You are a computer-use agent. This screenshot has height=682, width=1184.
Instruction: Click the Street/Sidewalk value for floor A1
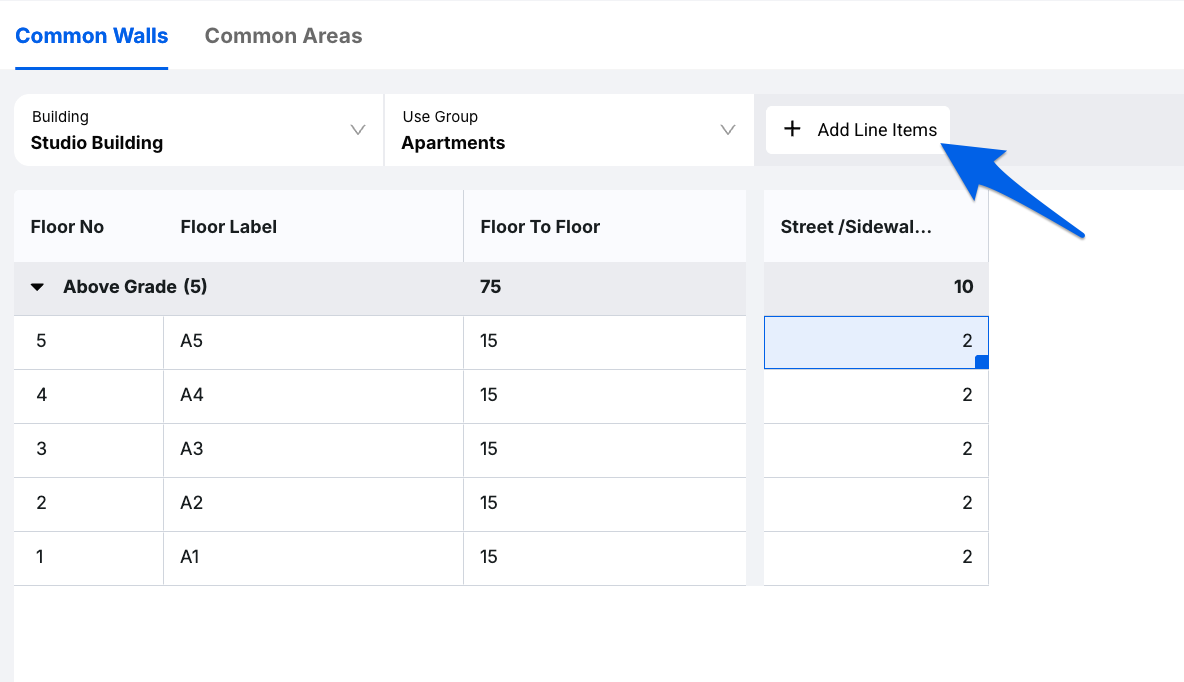(876, 558)
